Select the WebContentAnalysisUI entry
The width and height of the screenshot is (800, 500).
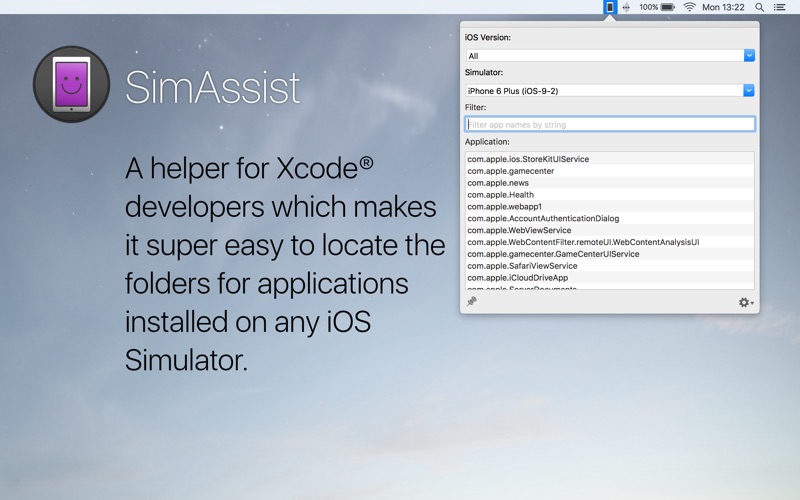tap(610, 242)
